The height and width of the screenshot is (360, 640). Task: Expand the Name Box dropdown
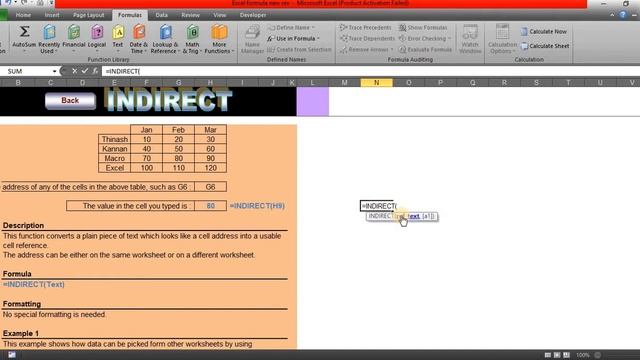[54, 71]
